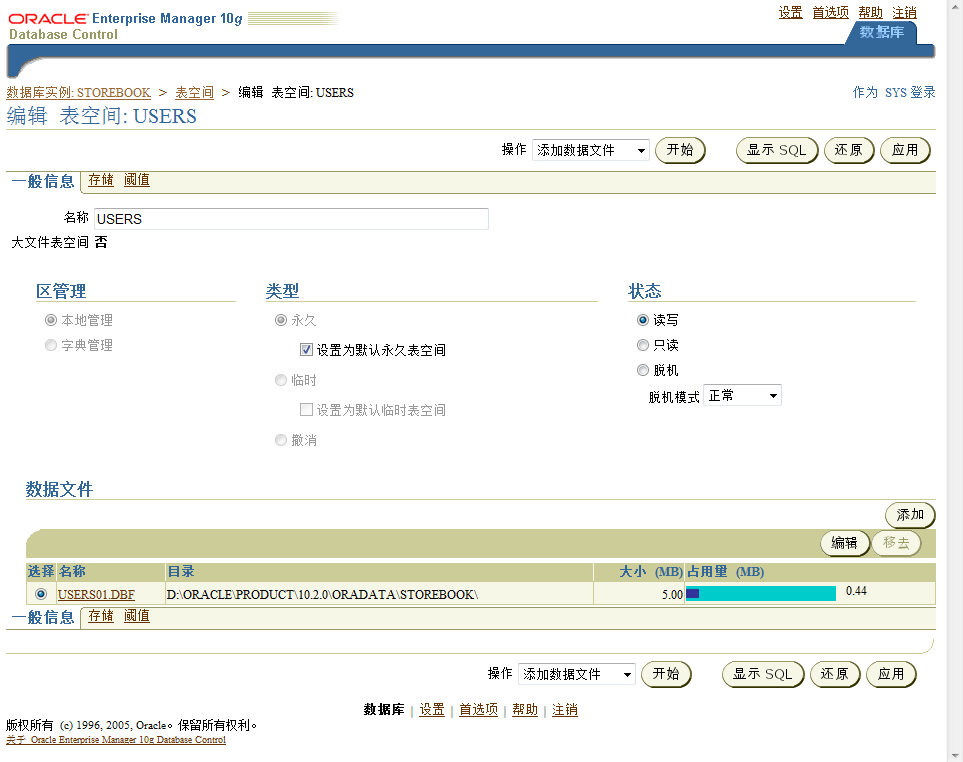Switch to the 阈值 tab
The width and height of the screenshot is (963, 762).
(137, 180)
